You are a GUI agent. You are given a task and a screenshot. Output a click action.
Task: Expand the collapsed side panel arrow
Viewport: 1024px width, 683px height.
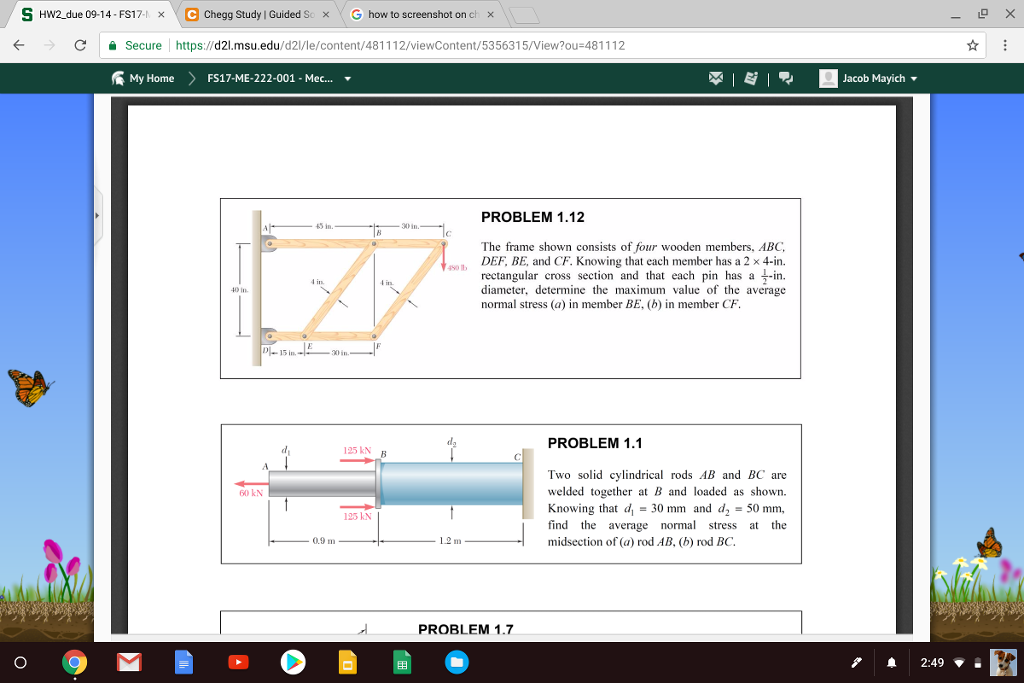97,215
